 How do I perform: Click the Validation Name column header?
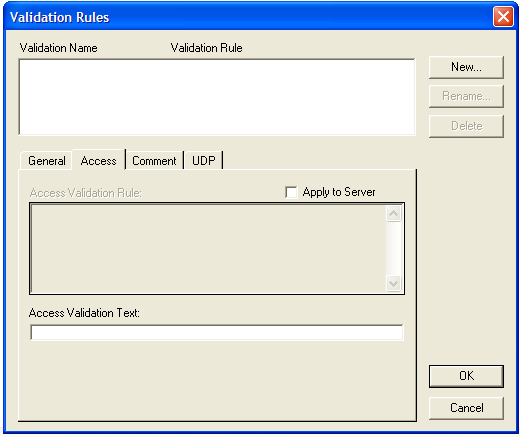(x=58, y=48)
